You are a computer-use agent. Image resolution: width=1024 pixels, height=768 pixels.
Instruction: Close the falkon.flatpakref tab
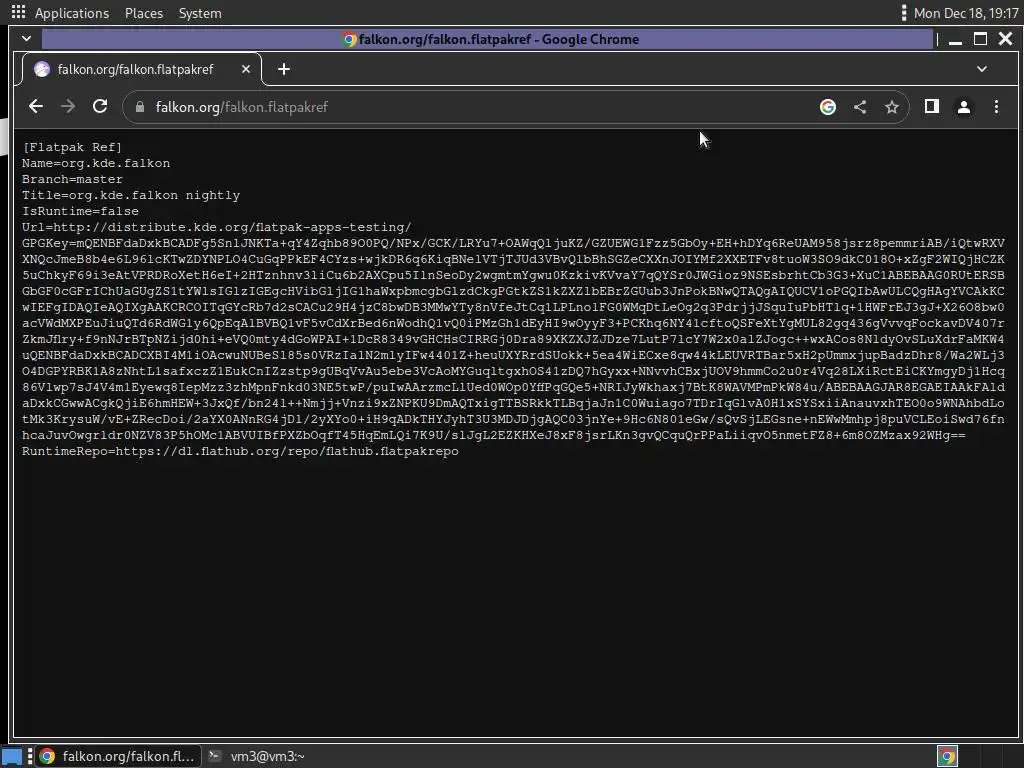pyautogui.click(x=246, y=69)
